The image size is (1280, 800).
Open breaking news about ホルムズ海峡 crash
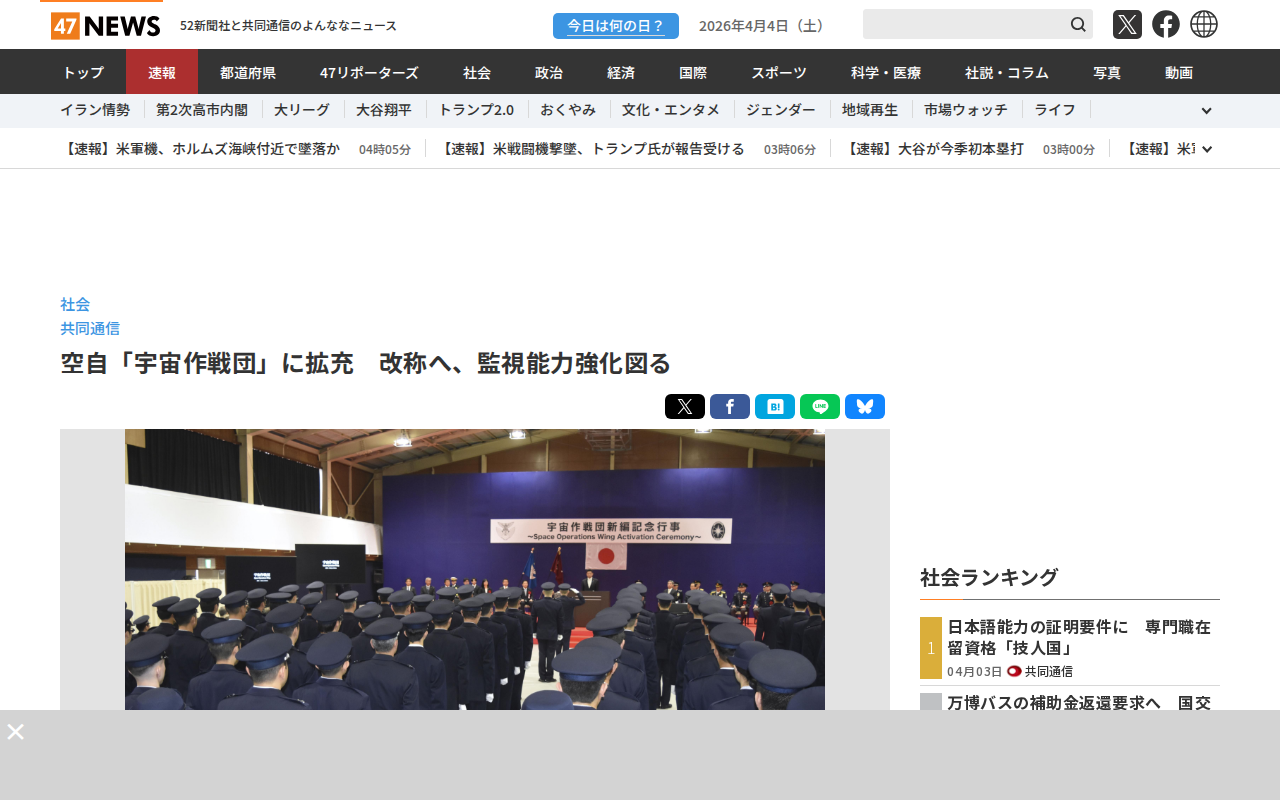click(200, 149)
